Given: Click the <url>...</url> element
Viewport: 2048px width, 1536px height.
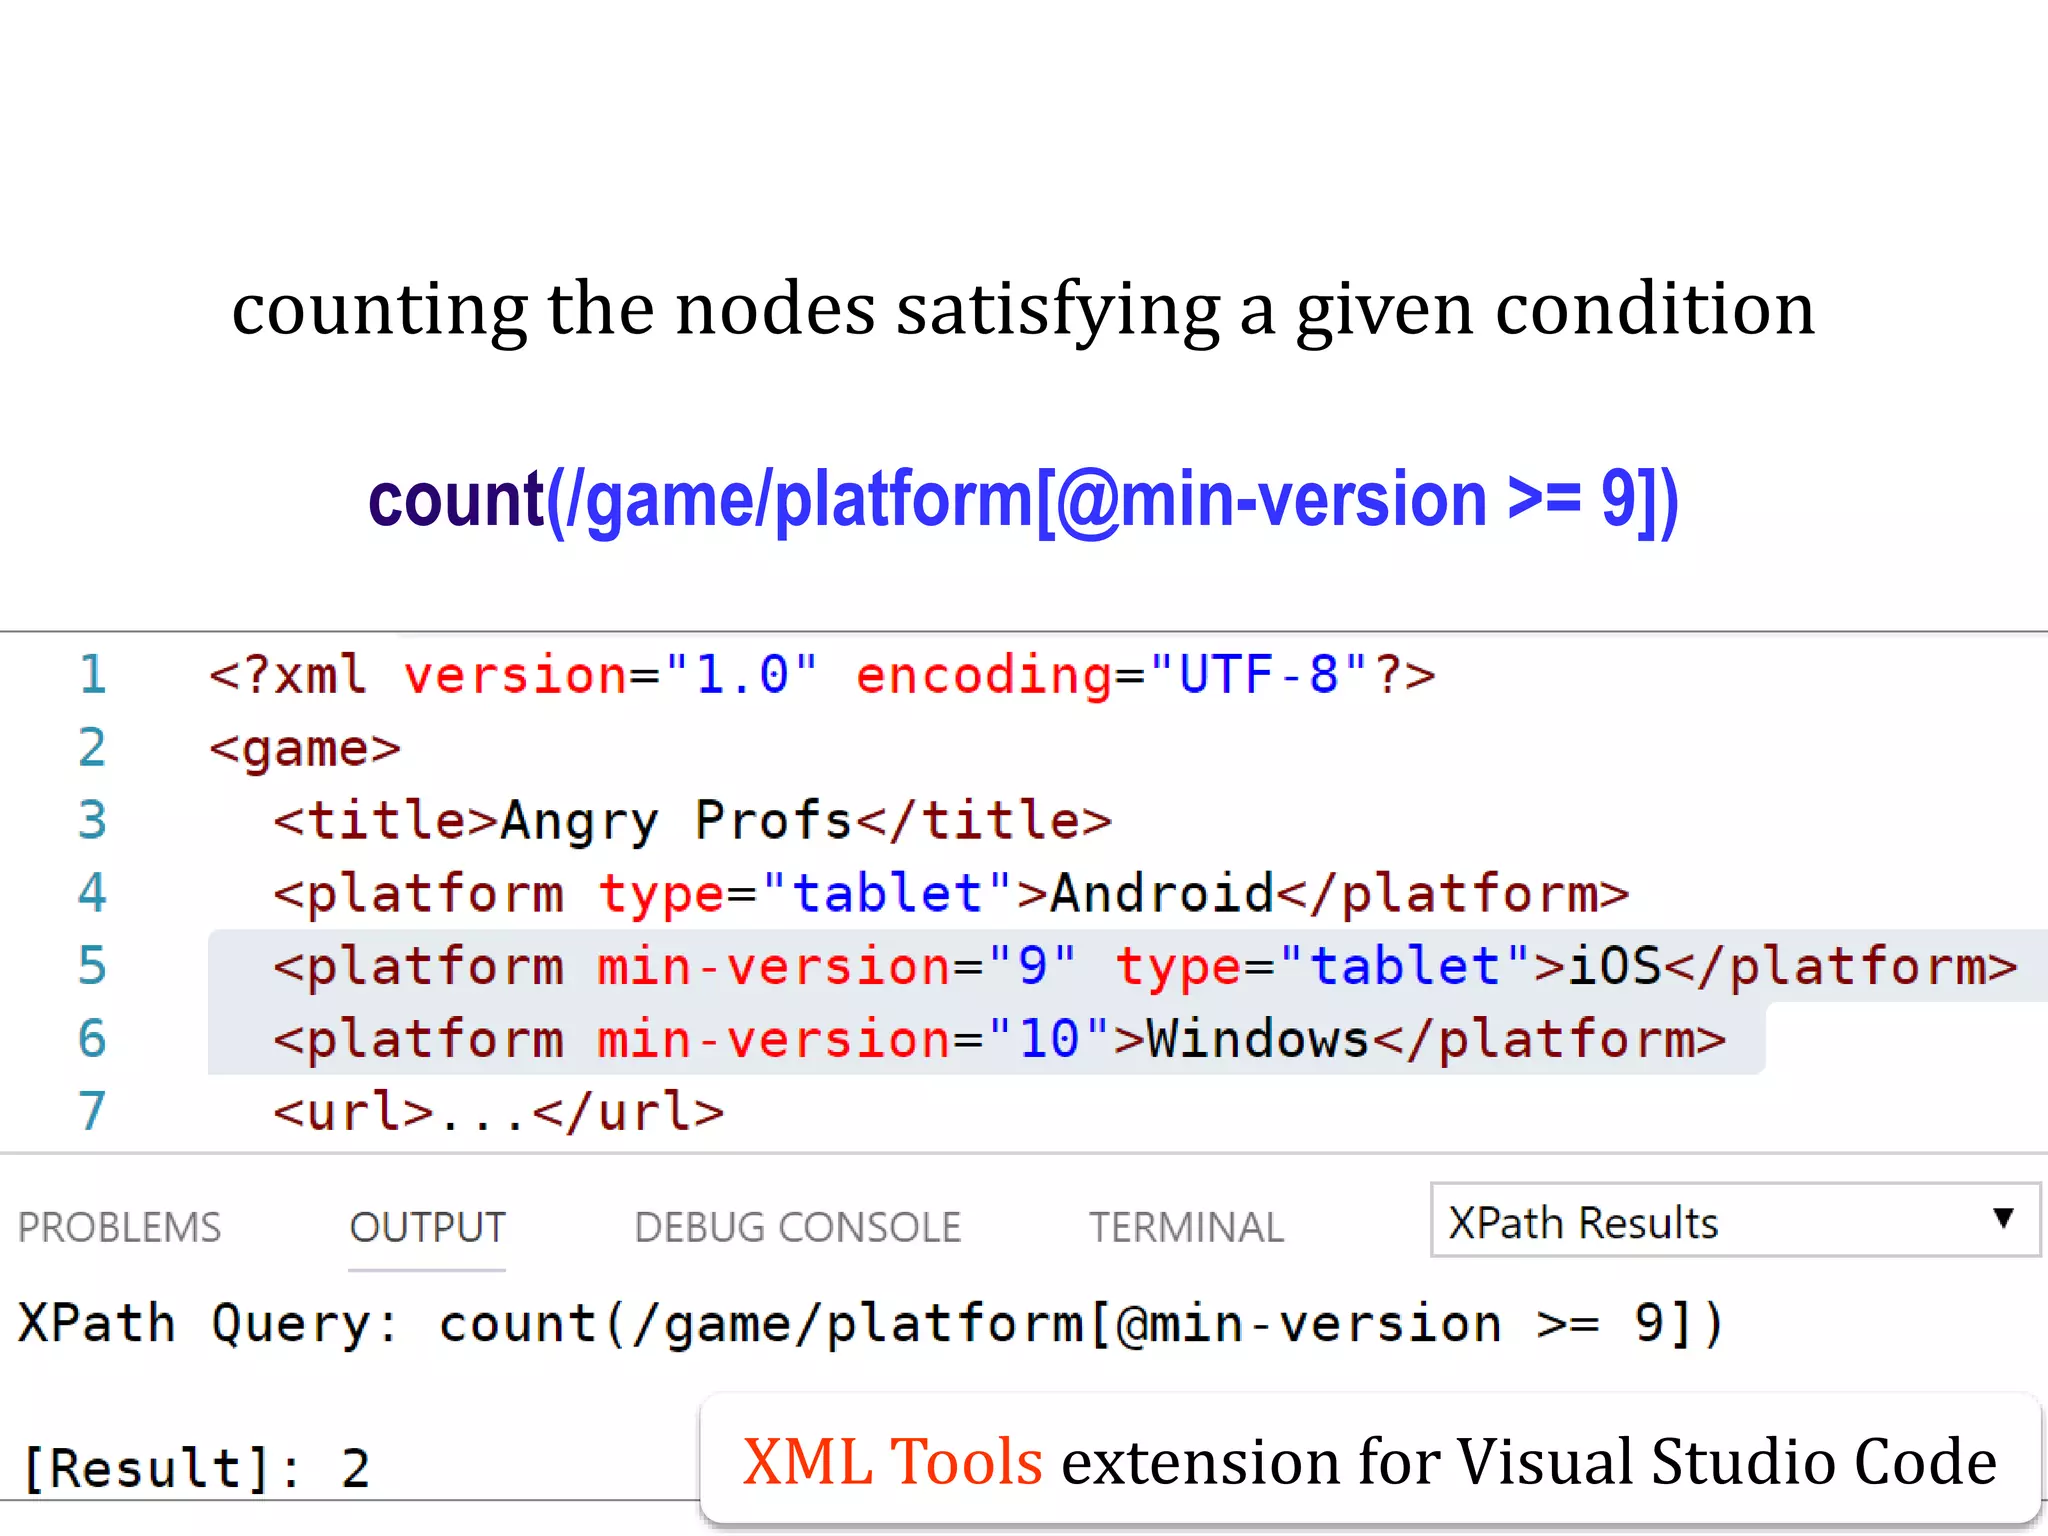Looking at the screenshot, I should pyautogui.click(x=499, y=1112).
